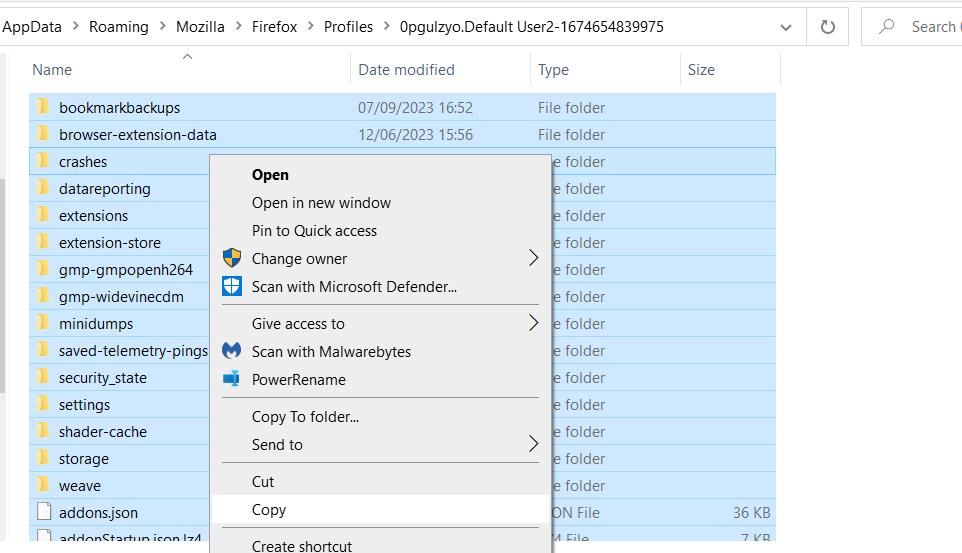Click the PowerRename icon in the menu
The width and height of the screenshot is (962, 553).
[231, 379]
